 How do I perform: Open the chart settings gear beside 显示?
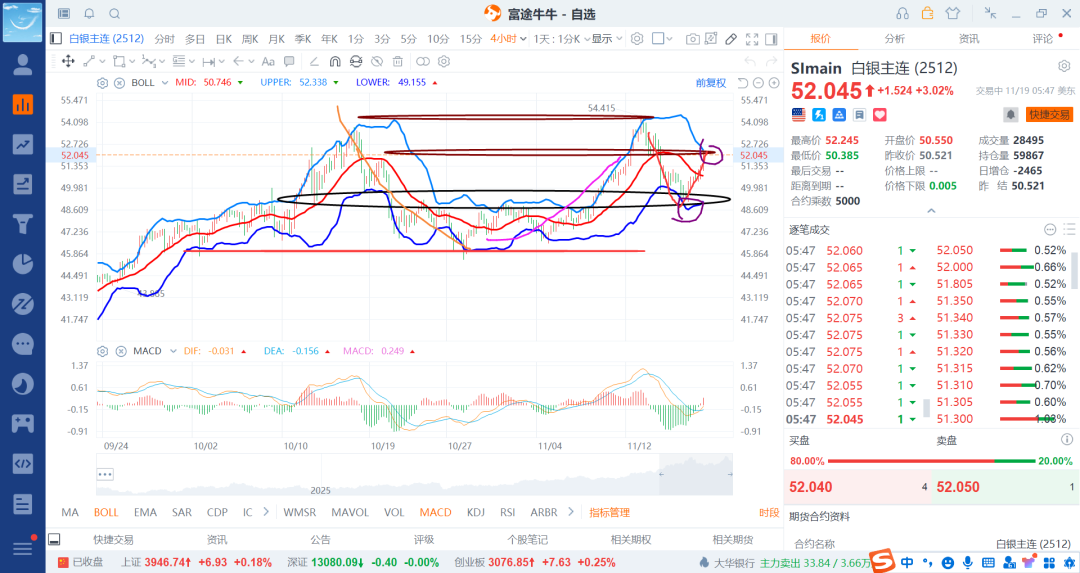click(x=637, y=39)
